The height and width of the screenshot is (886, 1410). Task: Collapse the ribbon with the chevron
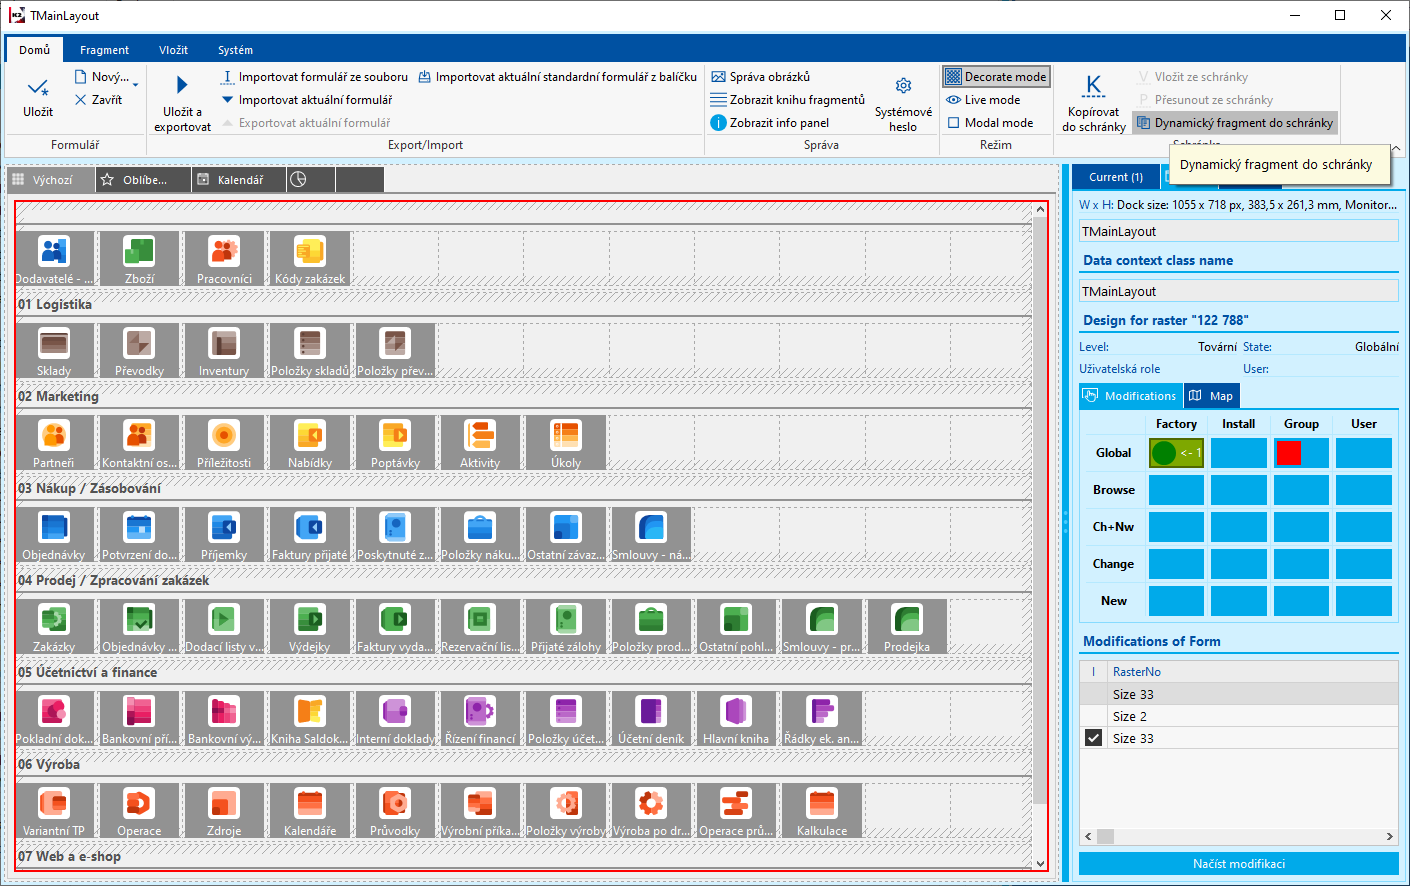pyautogui.click(x=1396, y=149)
